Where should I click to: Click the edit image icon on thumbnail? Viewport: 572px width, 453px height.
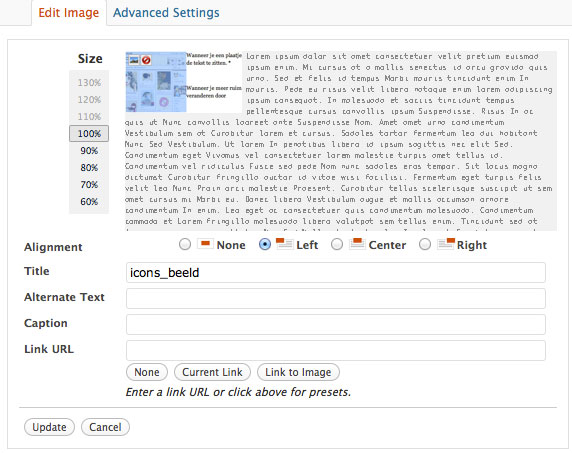[134, 60]
